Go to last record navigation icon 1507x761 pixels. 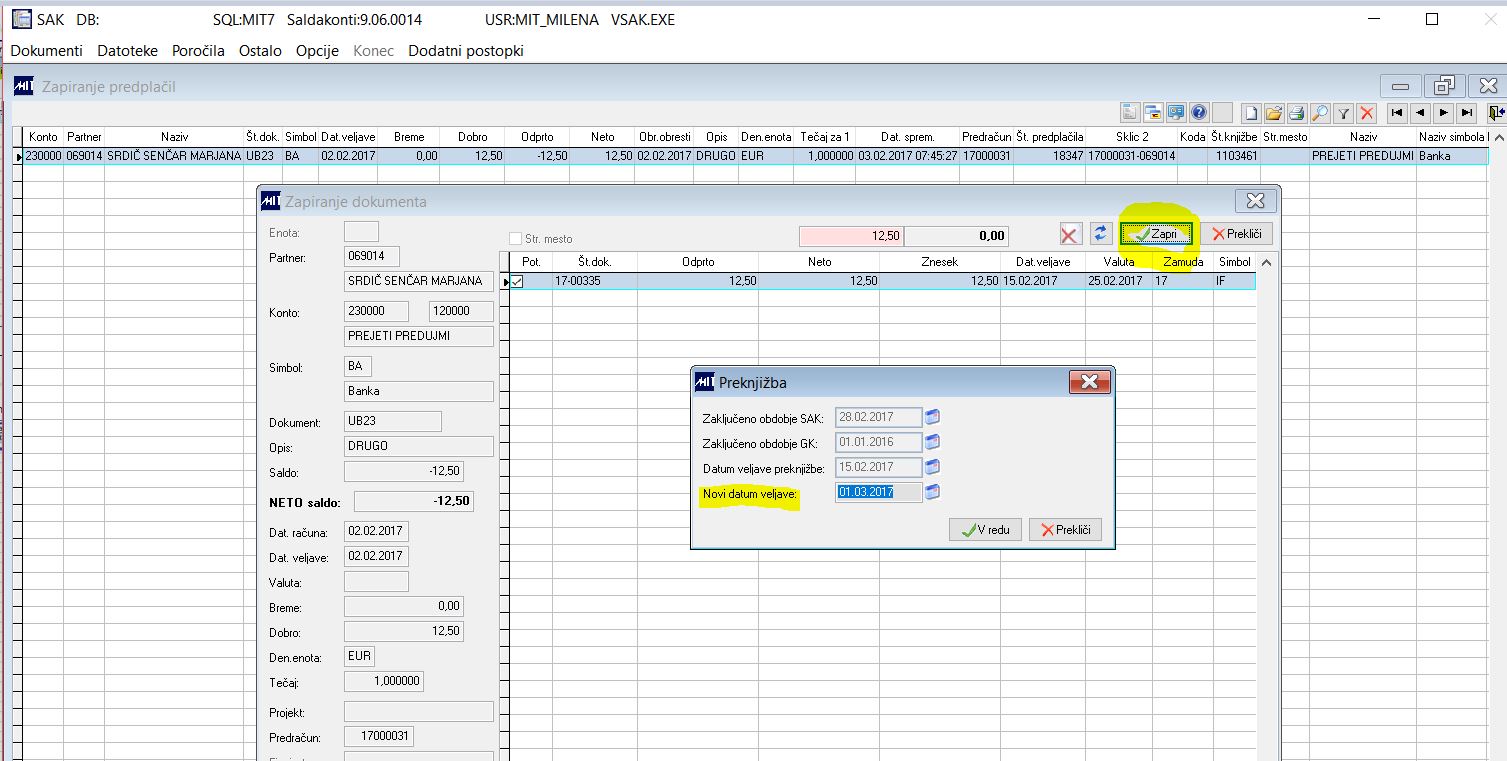(x=1466, y=113)
